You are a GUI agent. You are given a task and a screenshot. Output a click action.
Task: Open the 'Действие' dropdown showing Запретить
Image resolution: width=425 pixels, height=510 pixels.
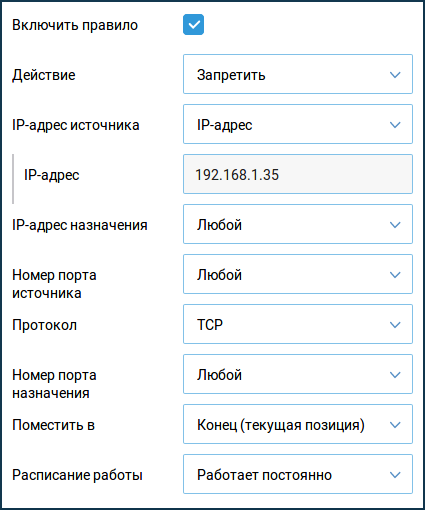[x=298, y=74]
